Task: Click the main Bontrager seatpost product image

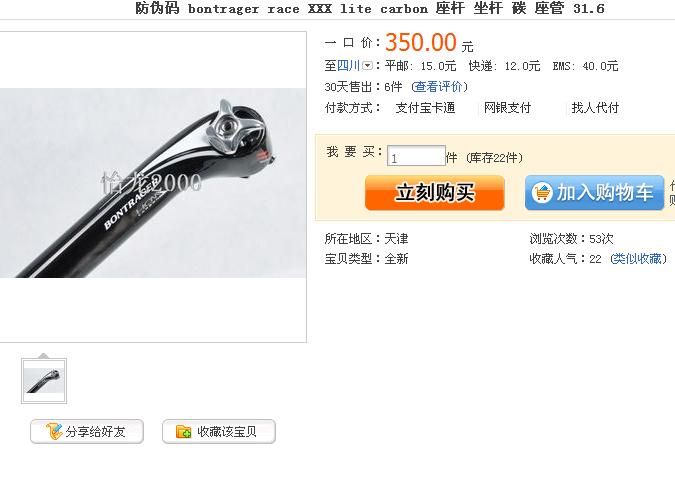Action: click(153, 183)
